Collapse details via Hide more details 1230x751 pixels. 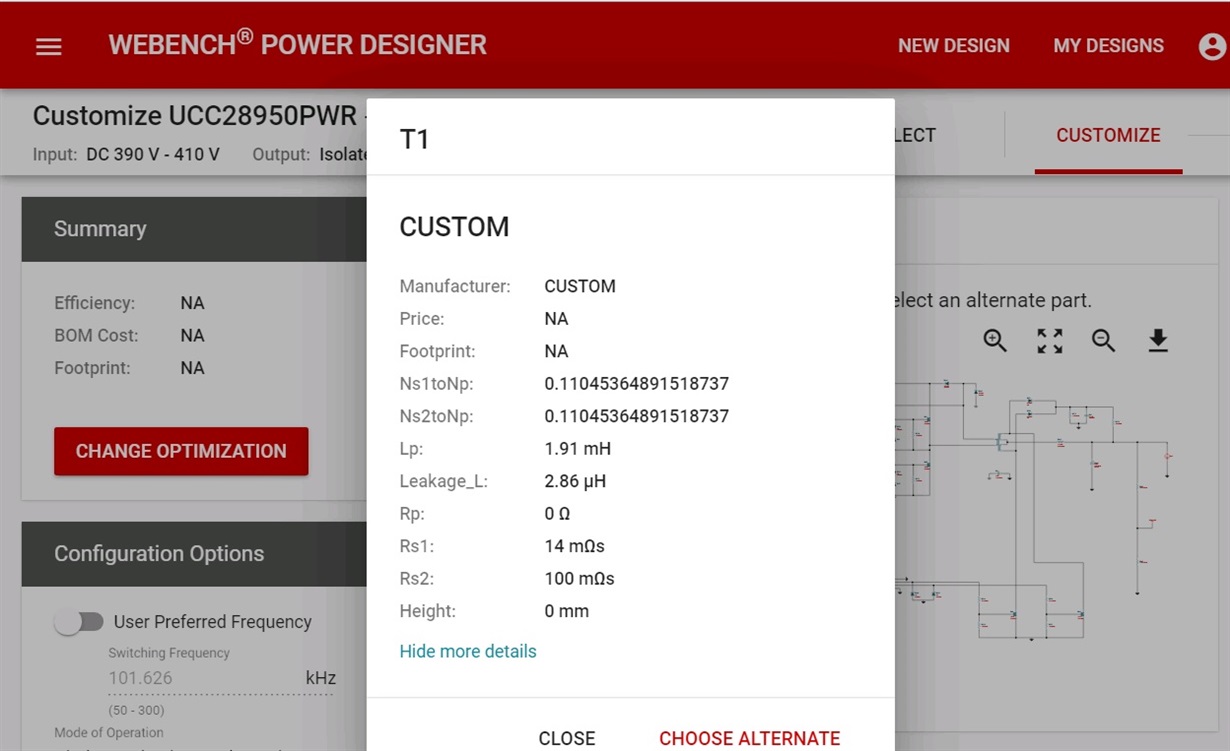pyautogui.click(x=468, y=651)
